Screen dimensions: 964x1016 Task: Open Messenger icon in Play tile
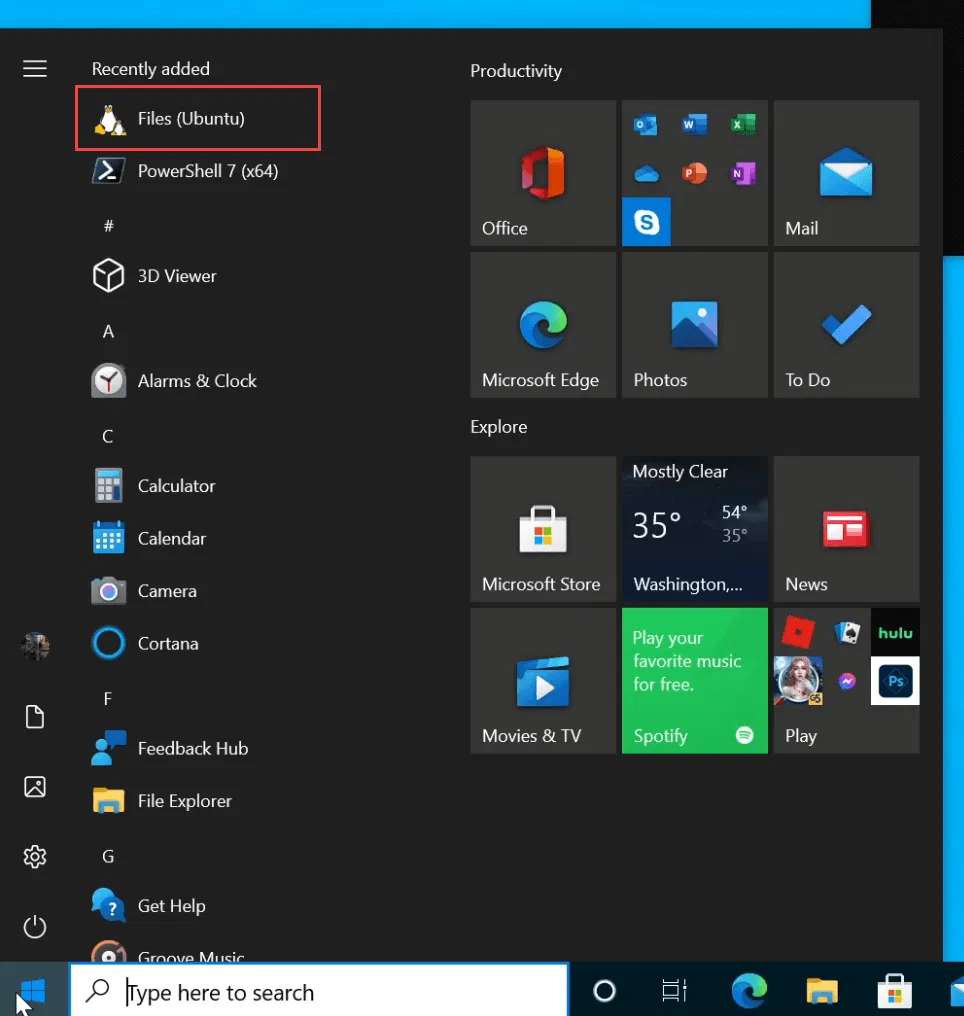pyautogui.click(x=847, y=681)
